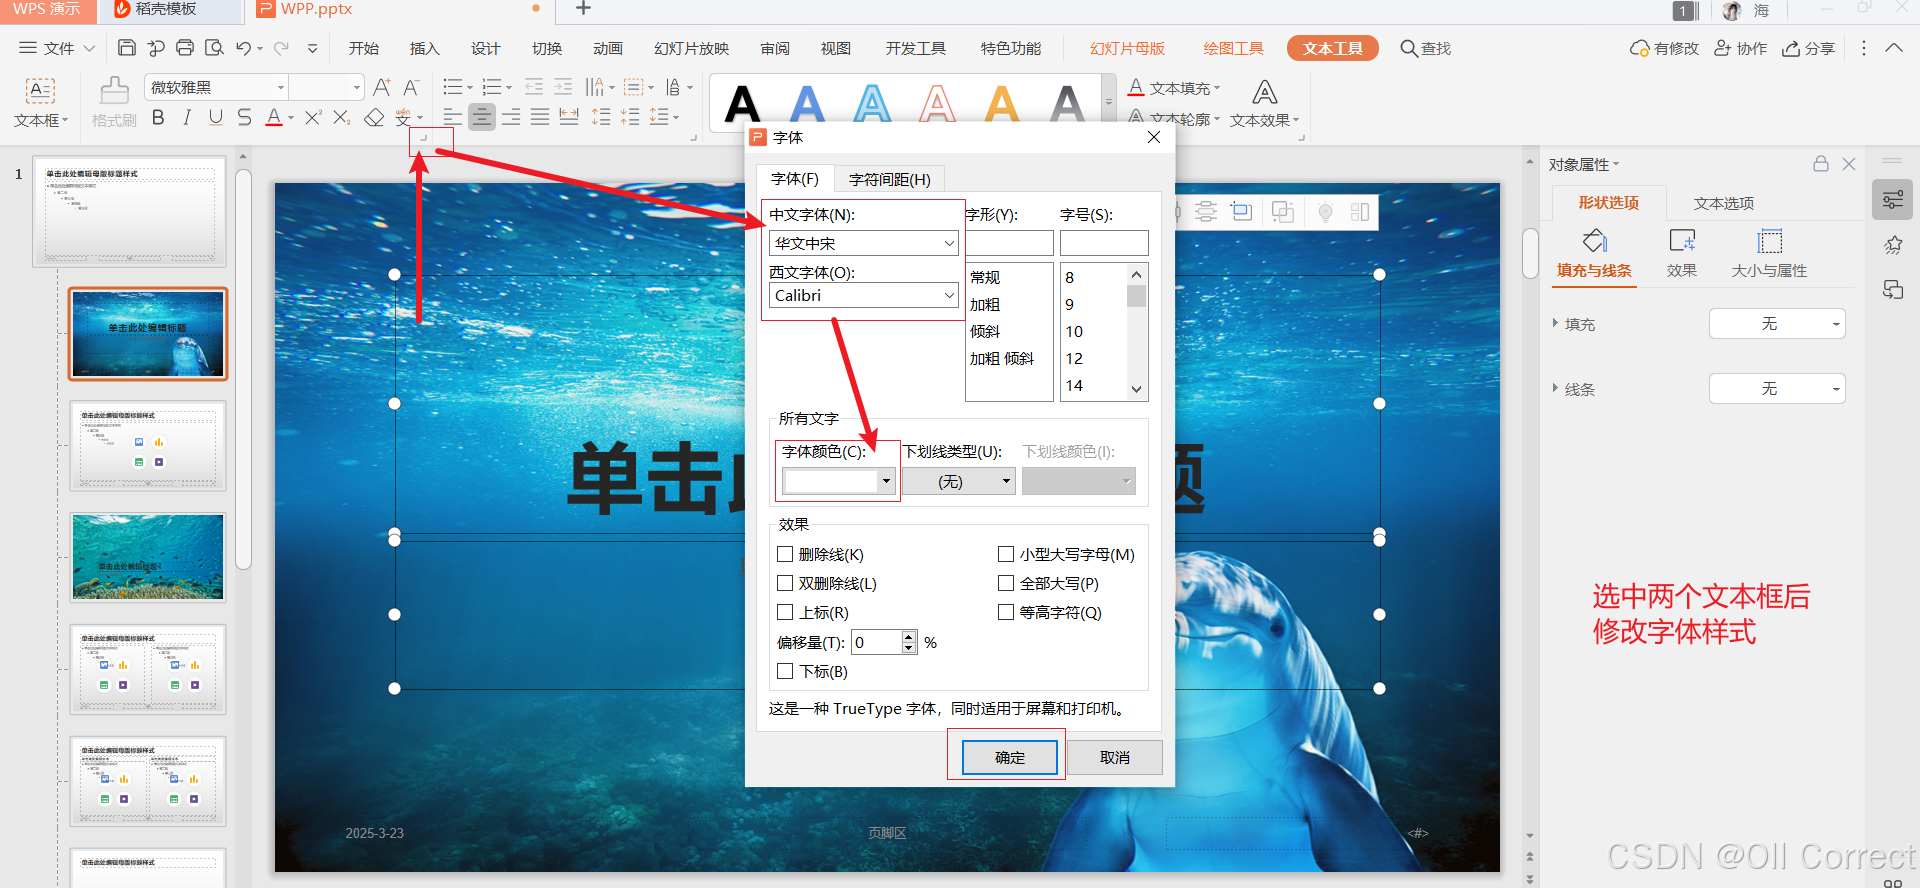The height and width of the screenshot is (888, 1920).
Task: Apply subscript X₂ formatting
Action: (342, 117)
